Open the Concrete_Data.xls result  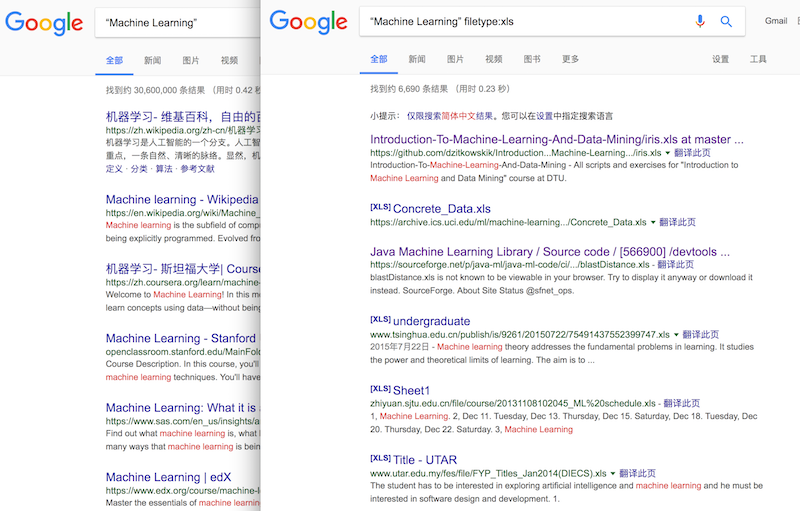[442, 209]
